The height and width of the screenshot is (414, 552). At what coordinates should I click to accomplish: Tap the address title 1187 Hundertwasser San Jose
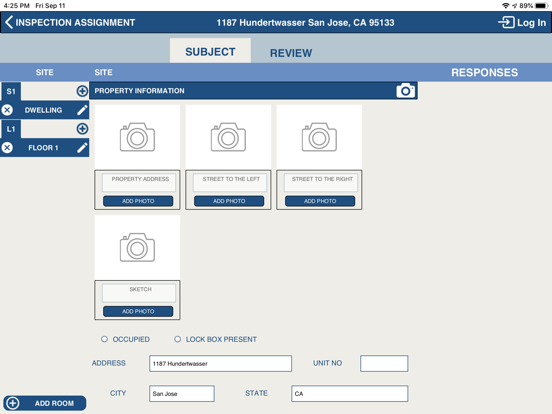click(305, 23)
